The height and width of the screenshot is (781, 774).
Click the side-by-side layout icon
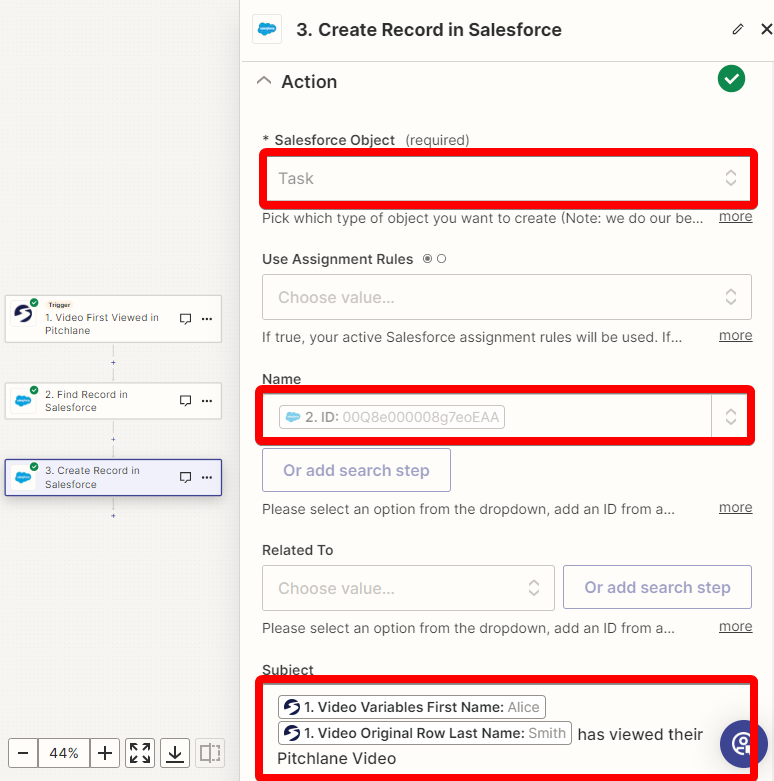(210, 753)
